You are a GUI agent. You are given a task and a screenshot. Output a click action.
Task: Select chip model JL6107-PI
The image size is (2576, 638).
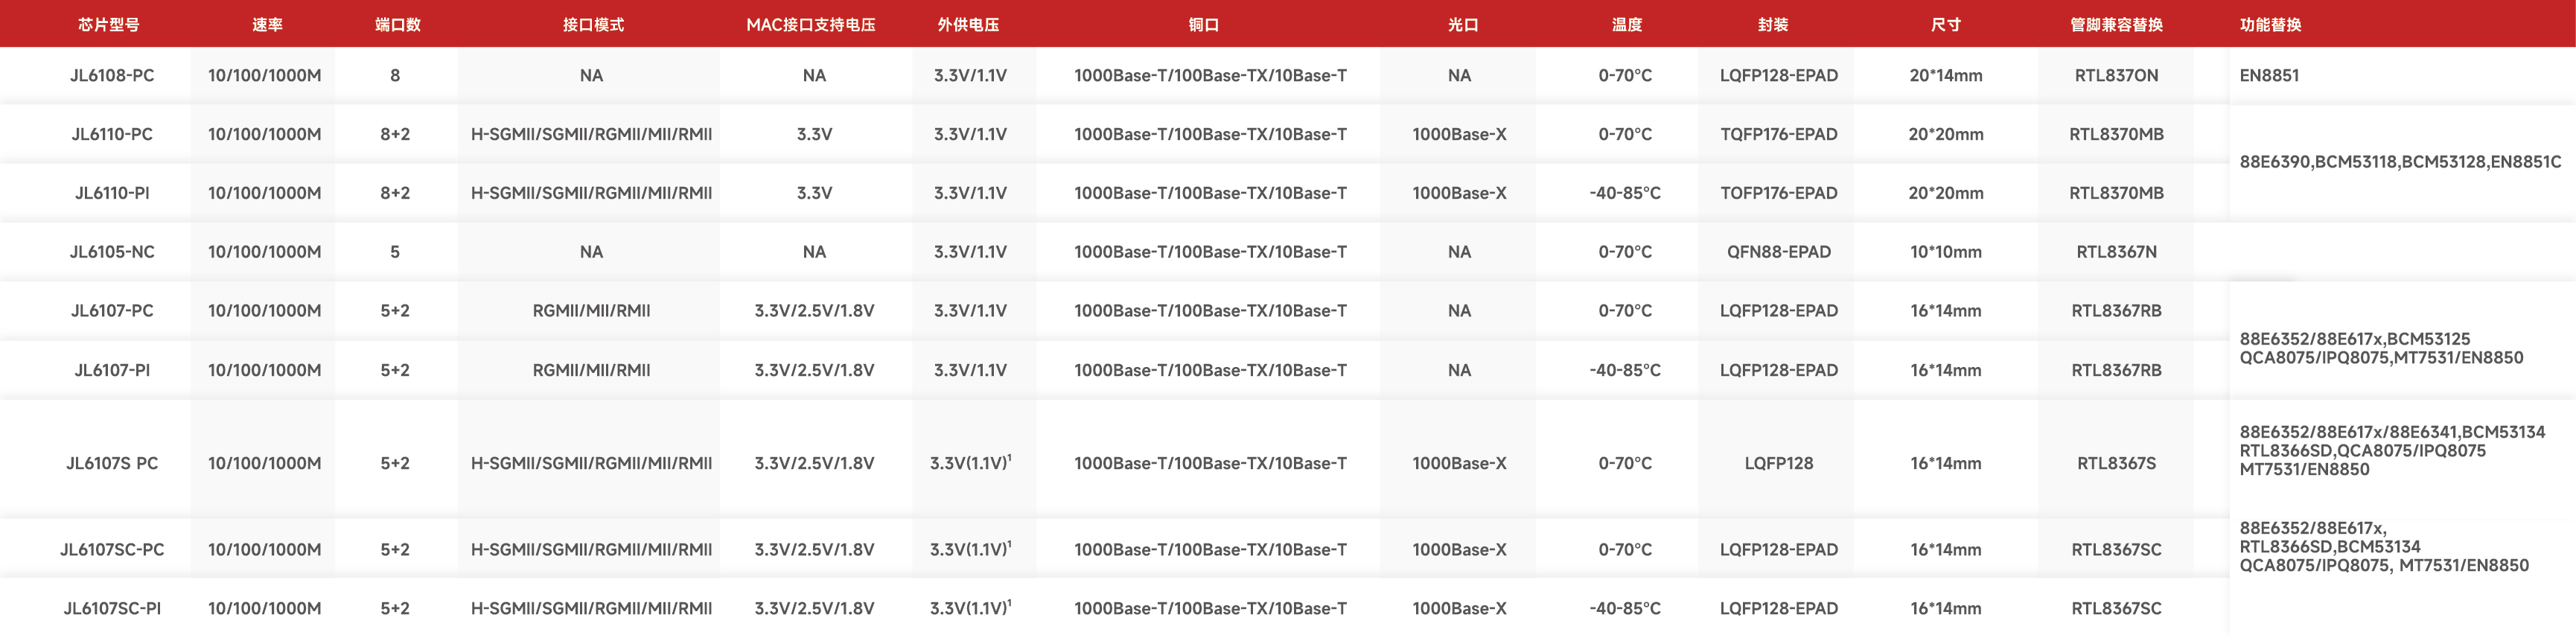[112, 370]
